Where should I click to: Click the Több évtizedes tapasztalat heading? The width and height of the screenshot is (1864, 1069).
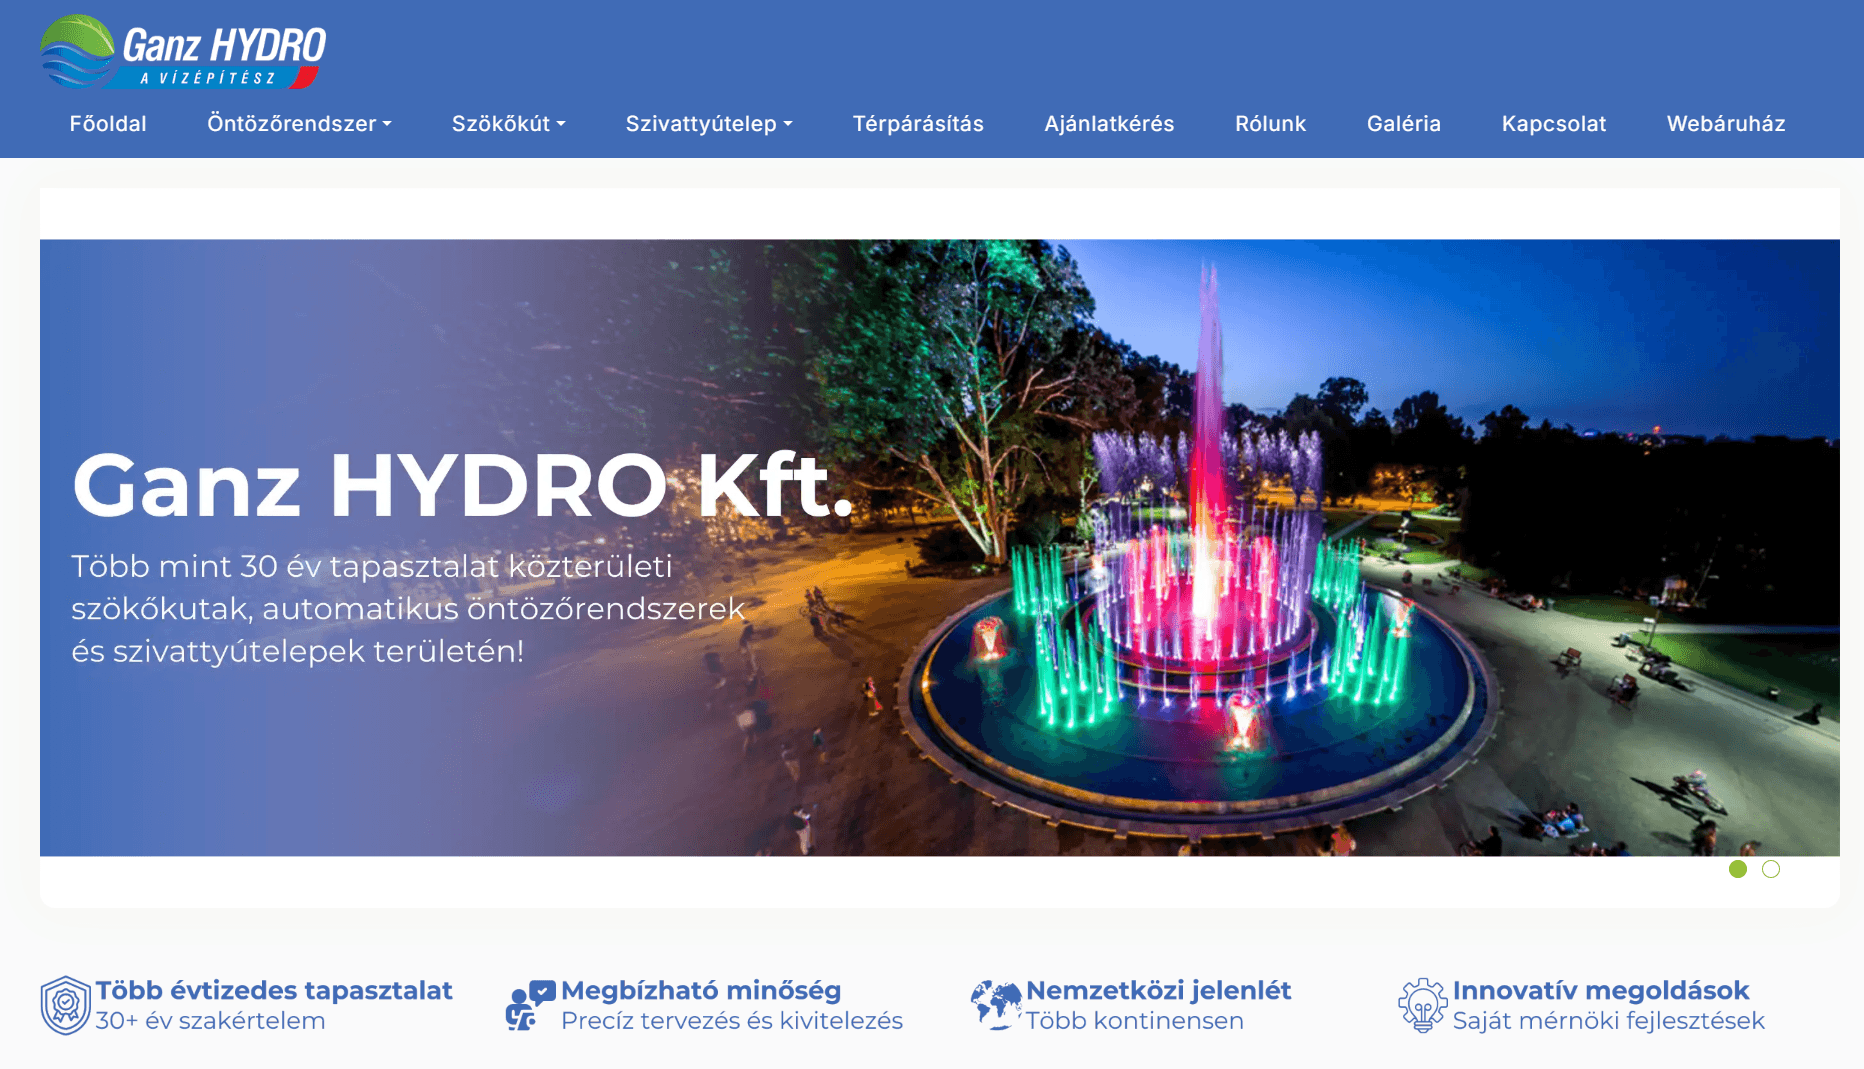coord(274,990)
